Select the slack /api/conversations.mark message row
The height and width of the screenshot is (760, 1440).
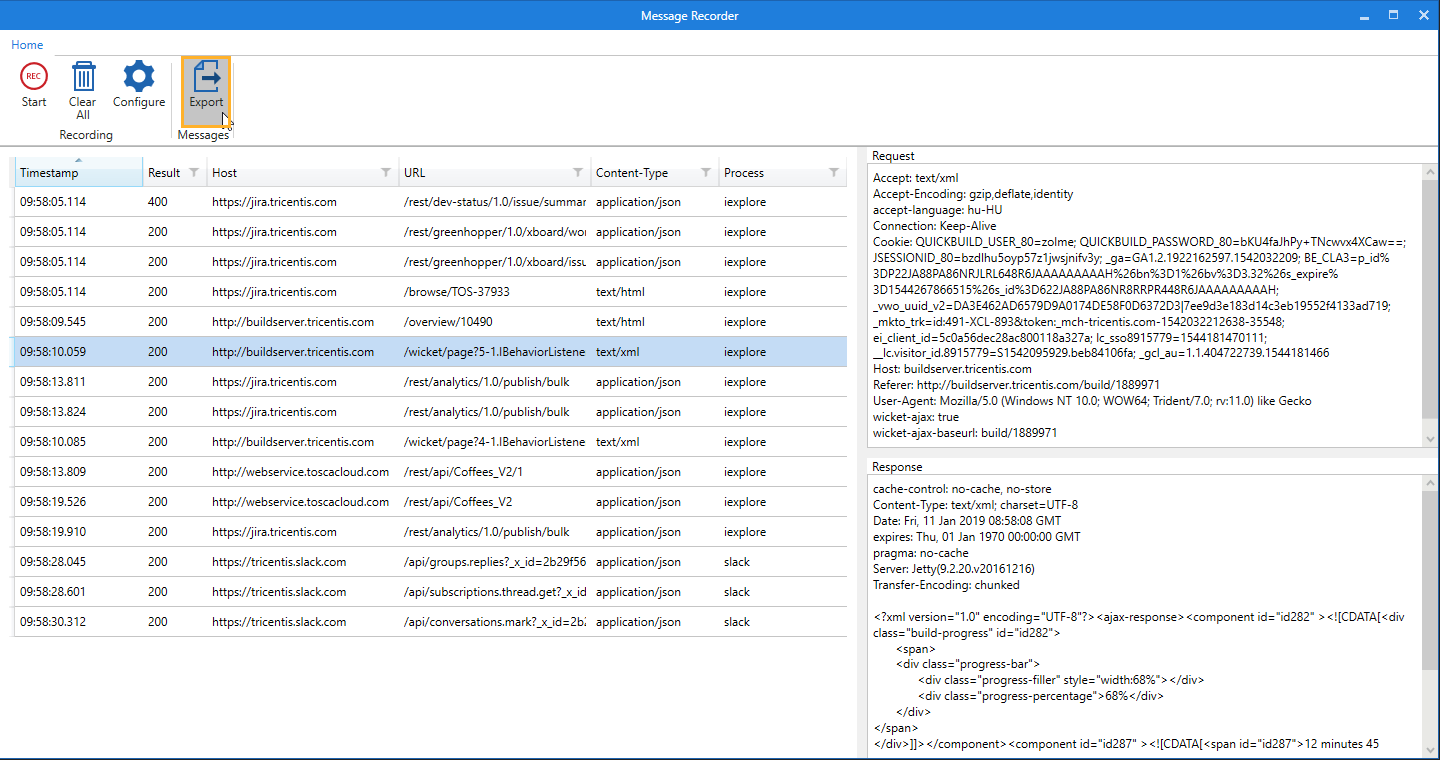[400, 621]
